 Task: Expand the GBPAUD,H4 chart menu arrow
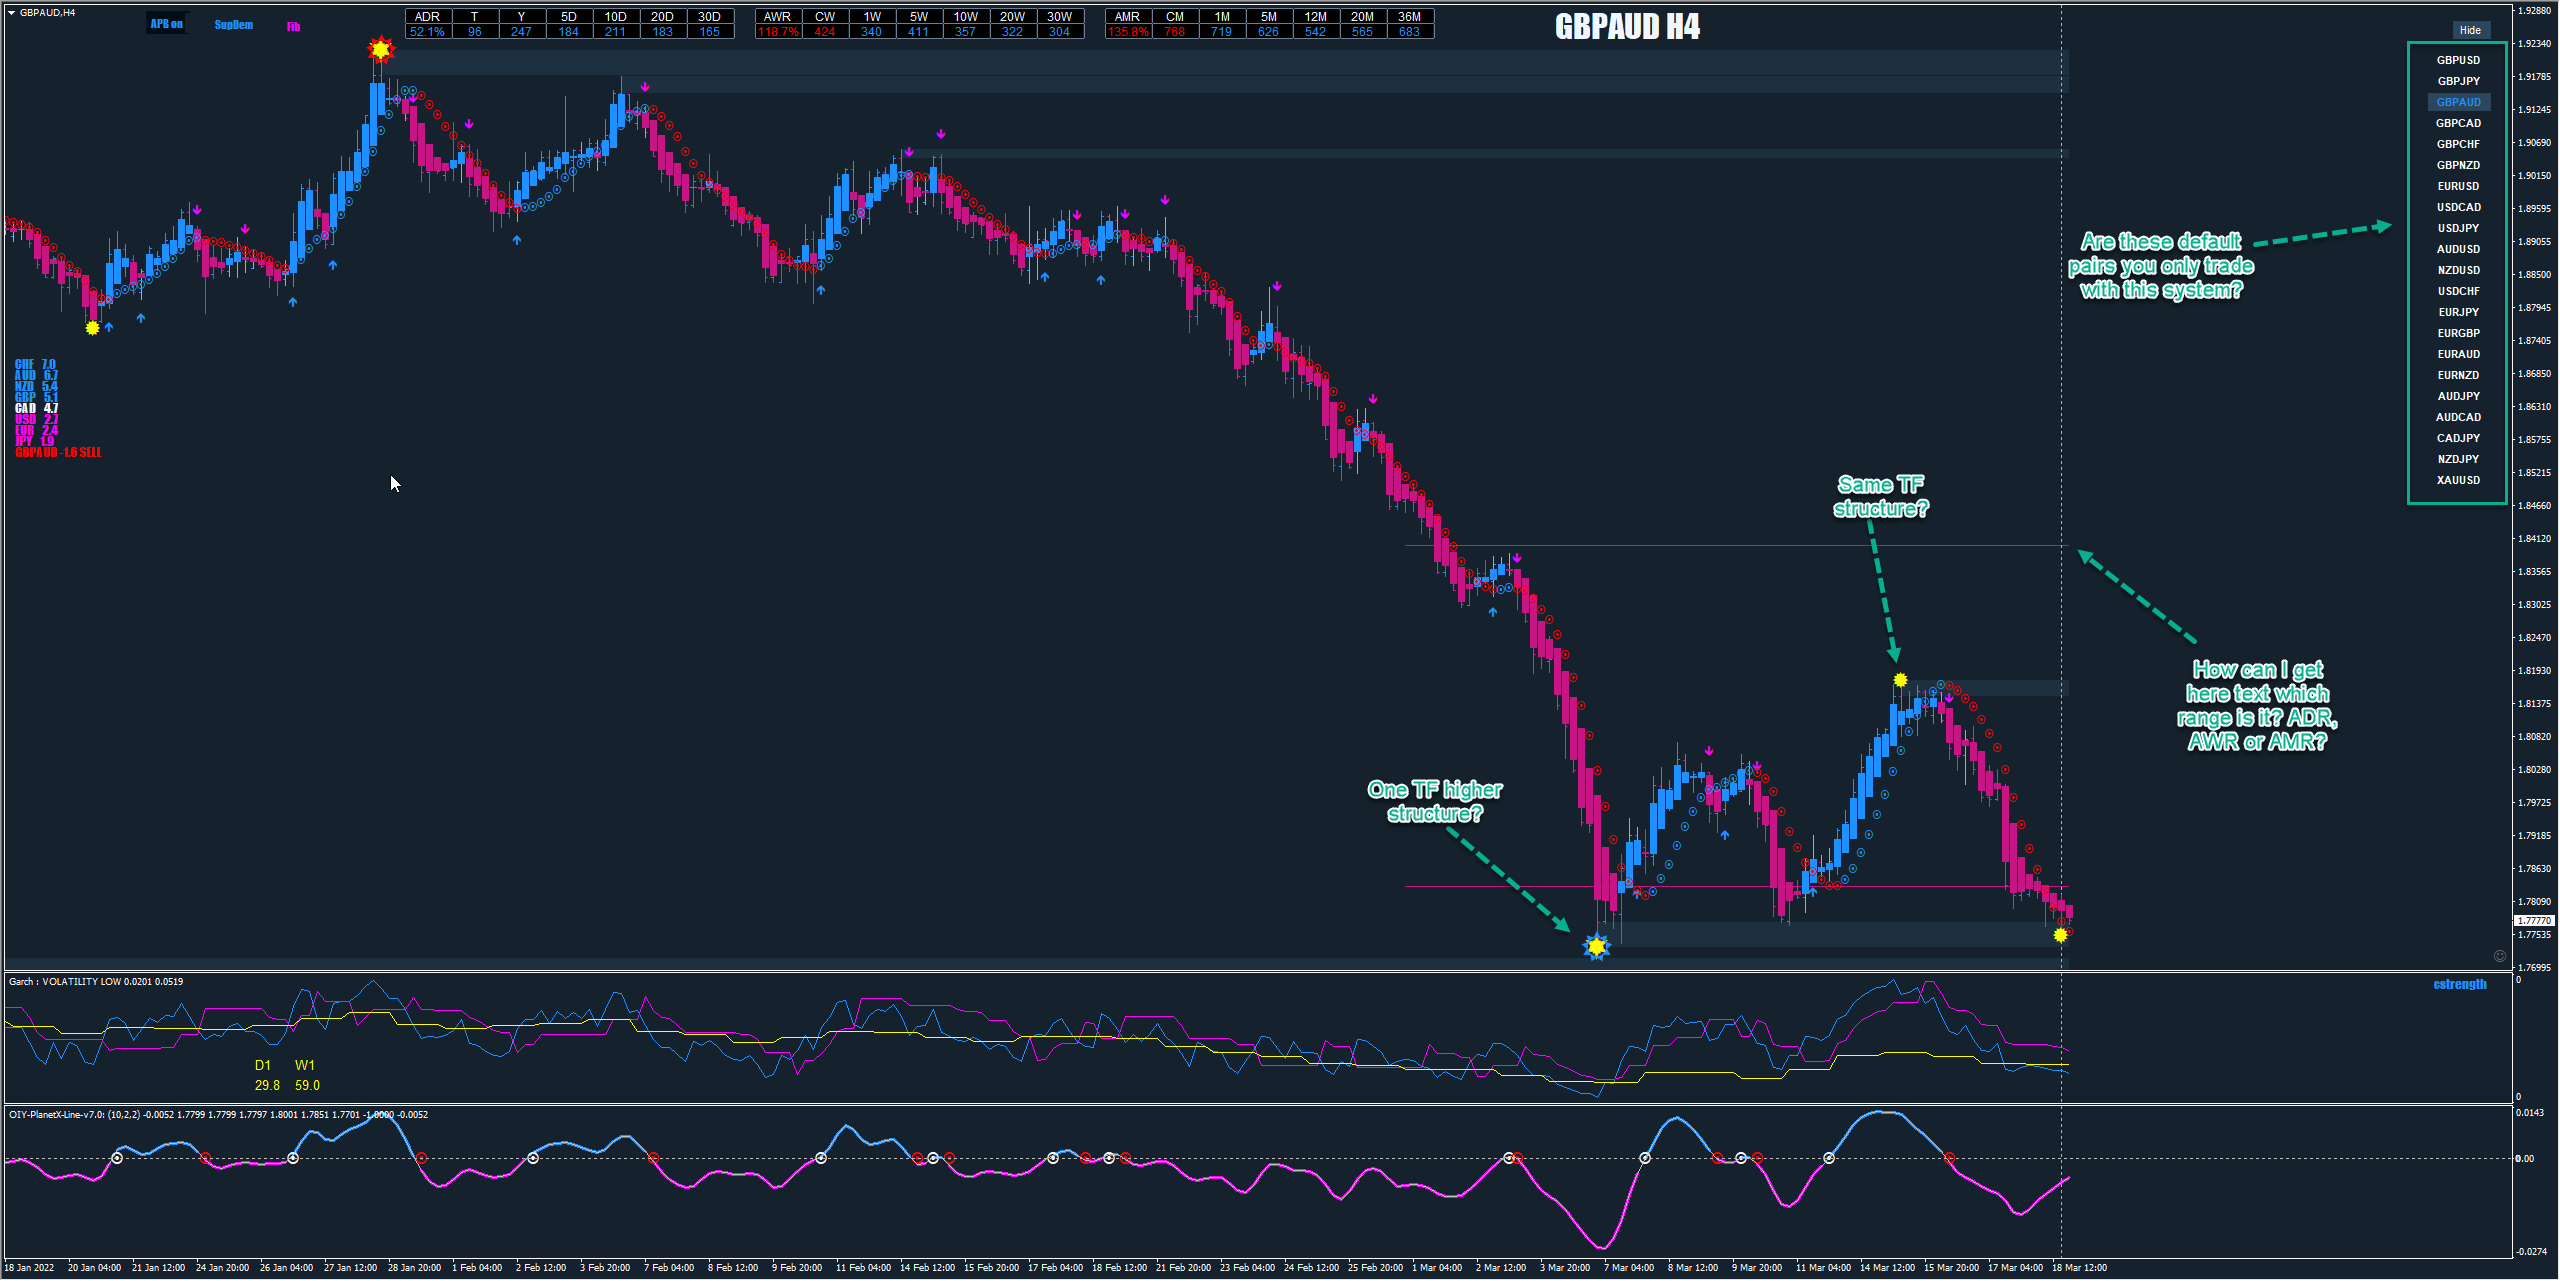12,13
